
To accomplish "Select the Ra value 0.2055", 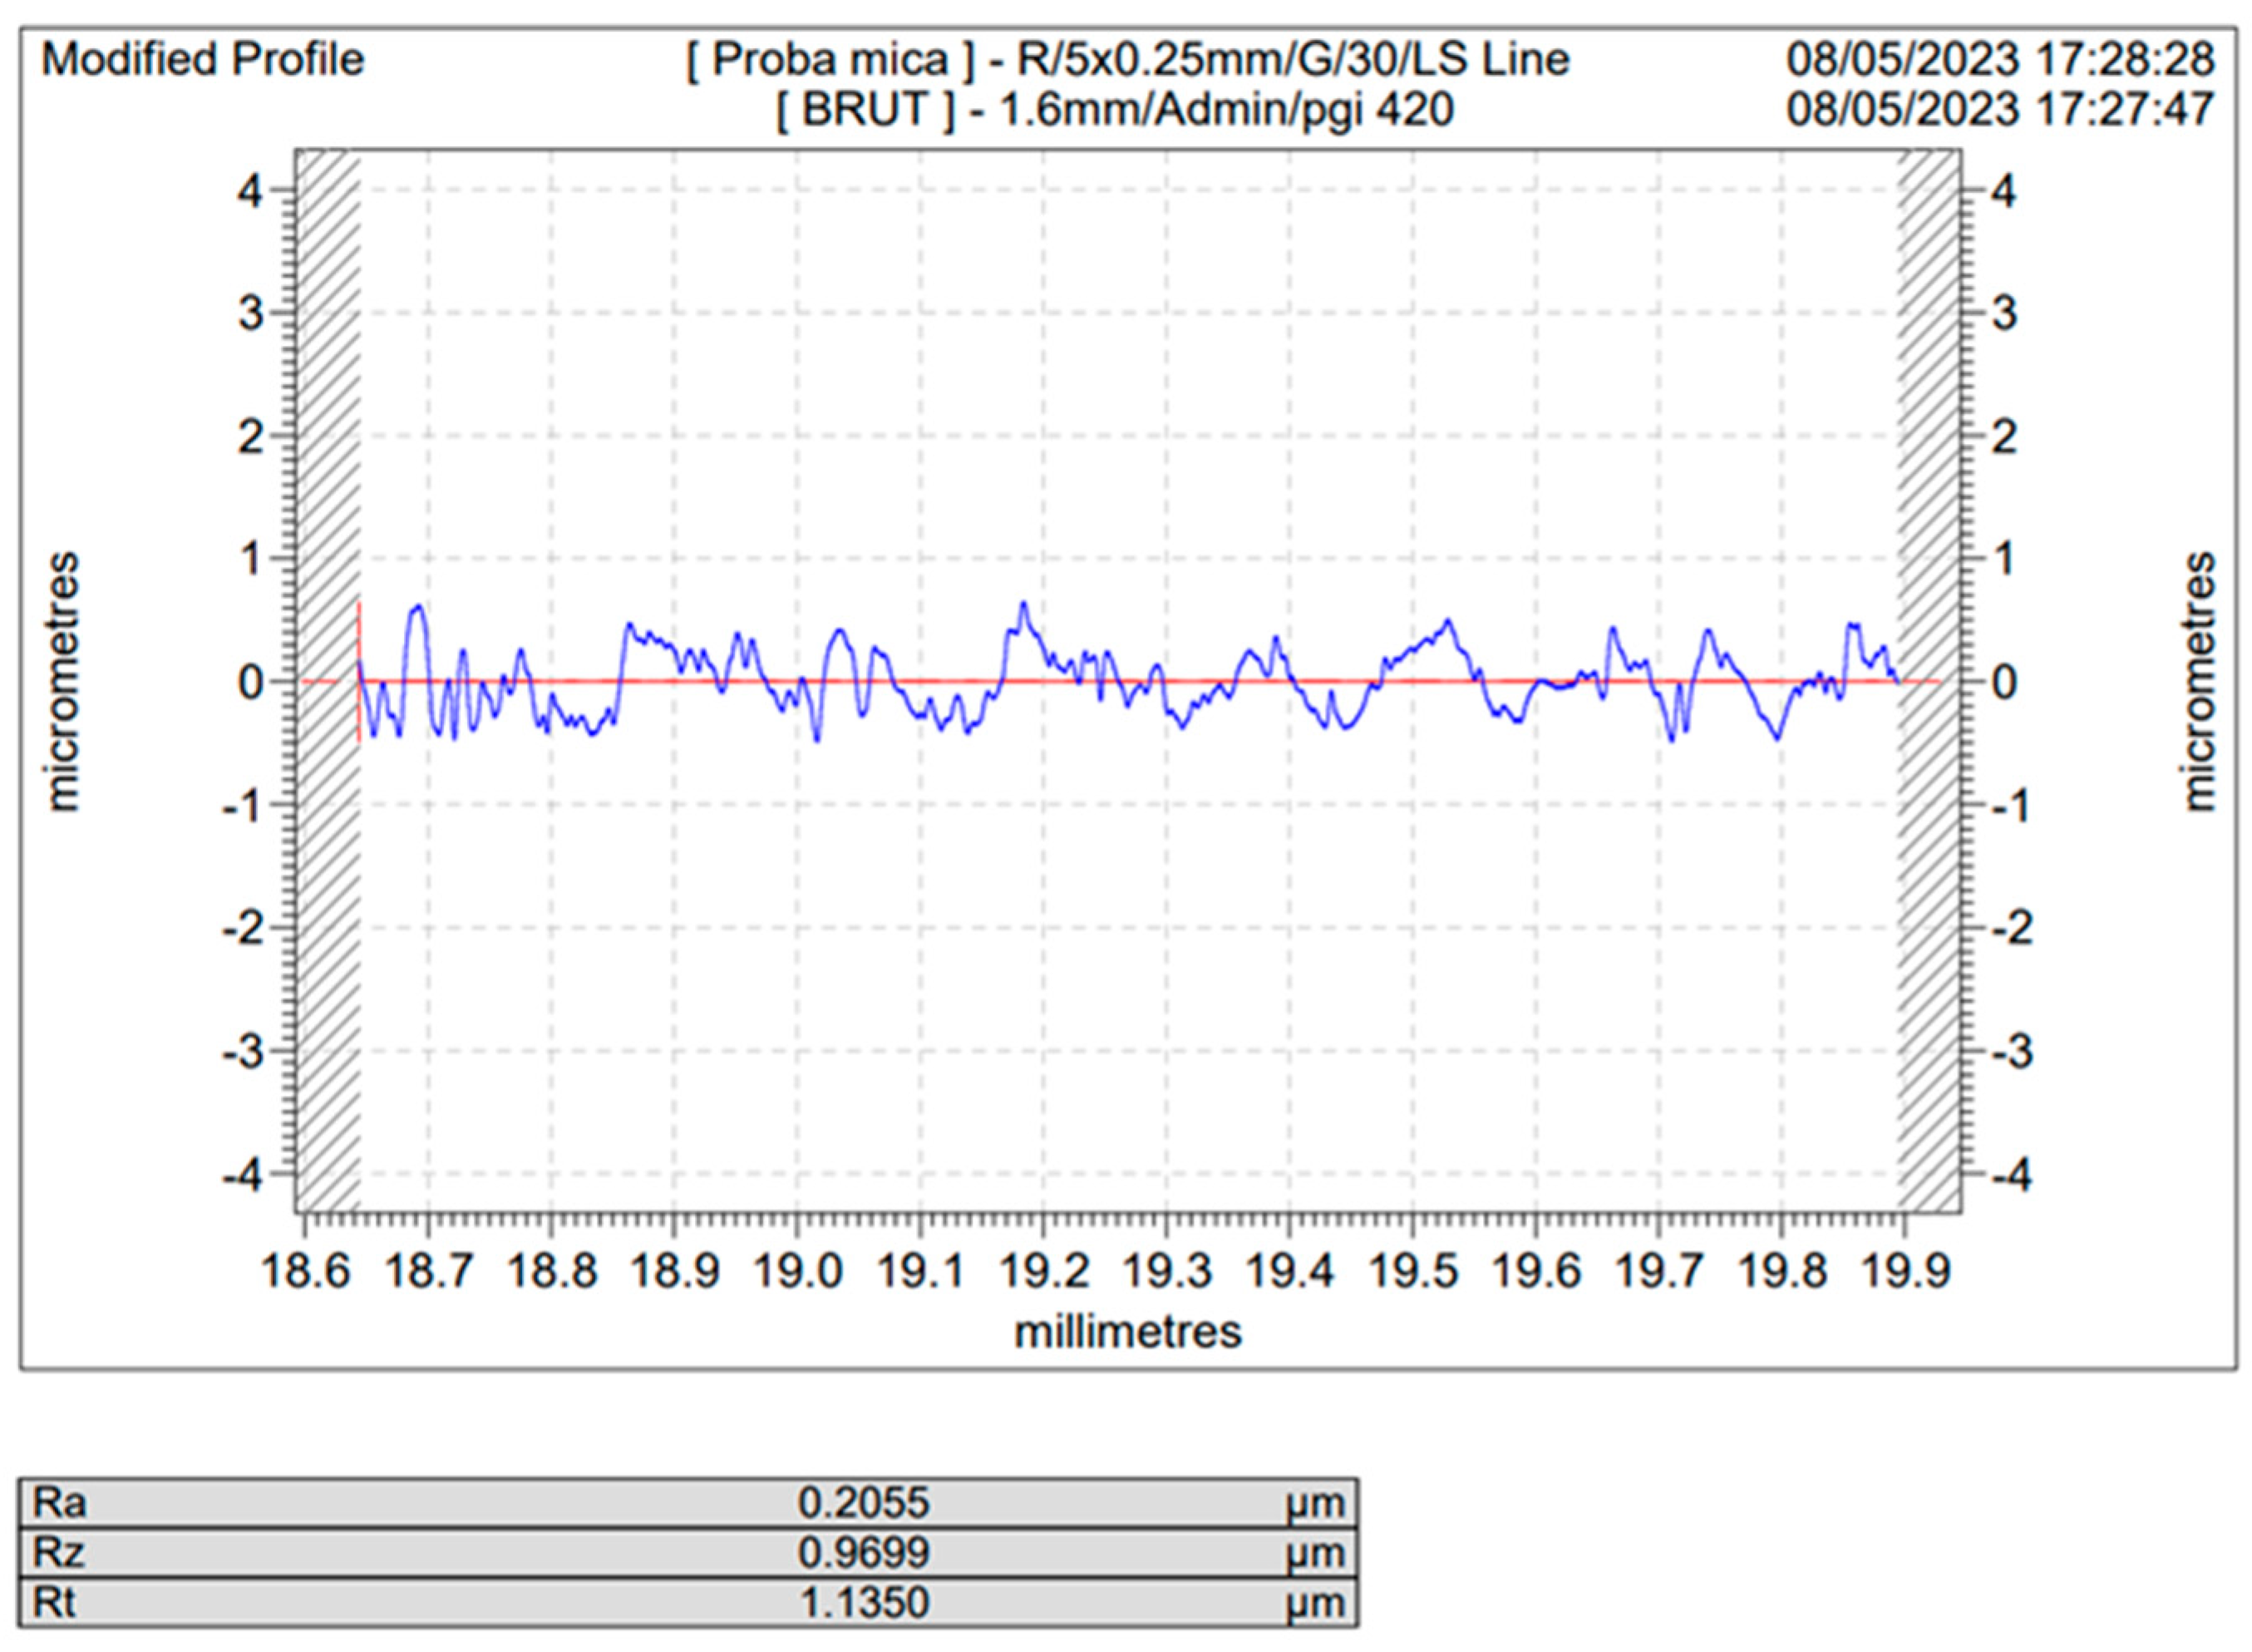I will 864,1502.
